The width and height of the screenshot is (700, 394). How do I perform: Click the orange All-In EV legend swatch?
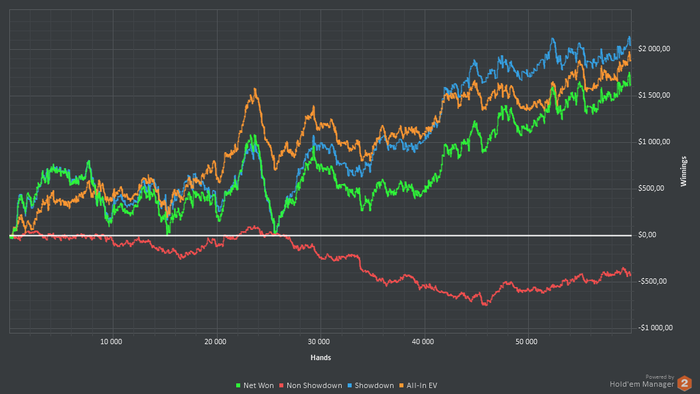click(x=401, y=386)
